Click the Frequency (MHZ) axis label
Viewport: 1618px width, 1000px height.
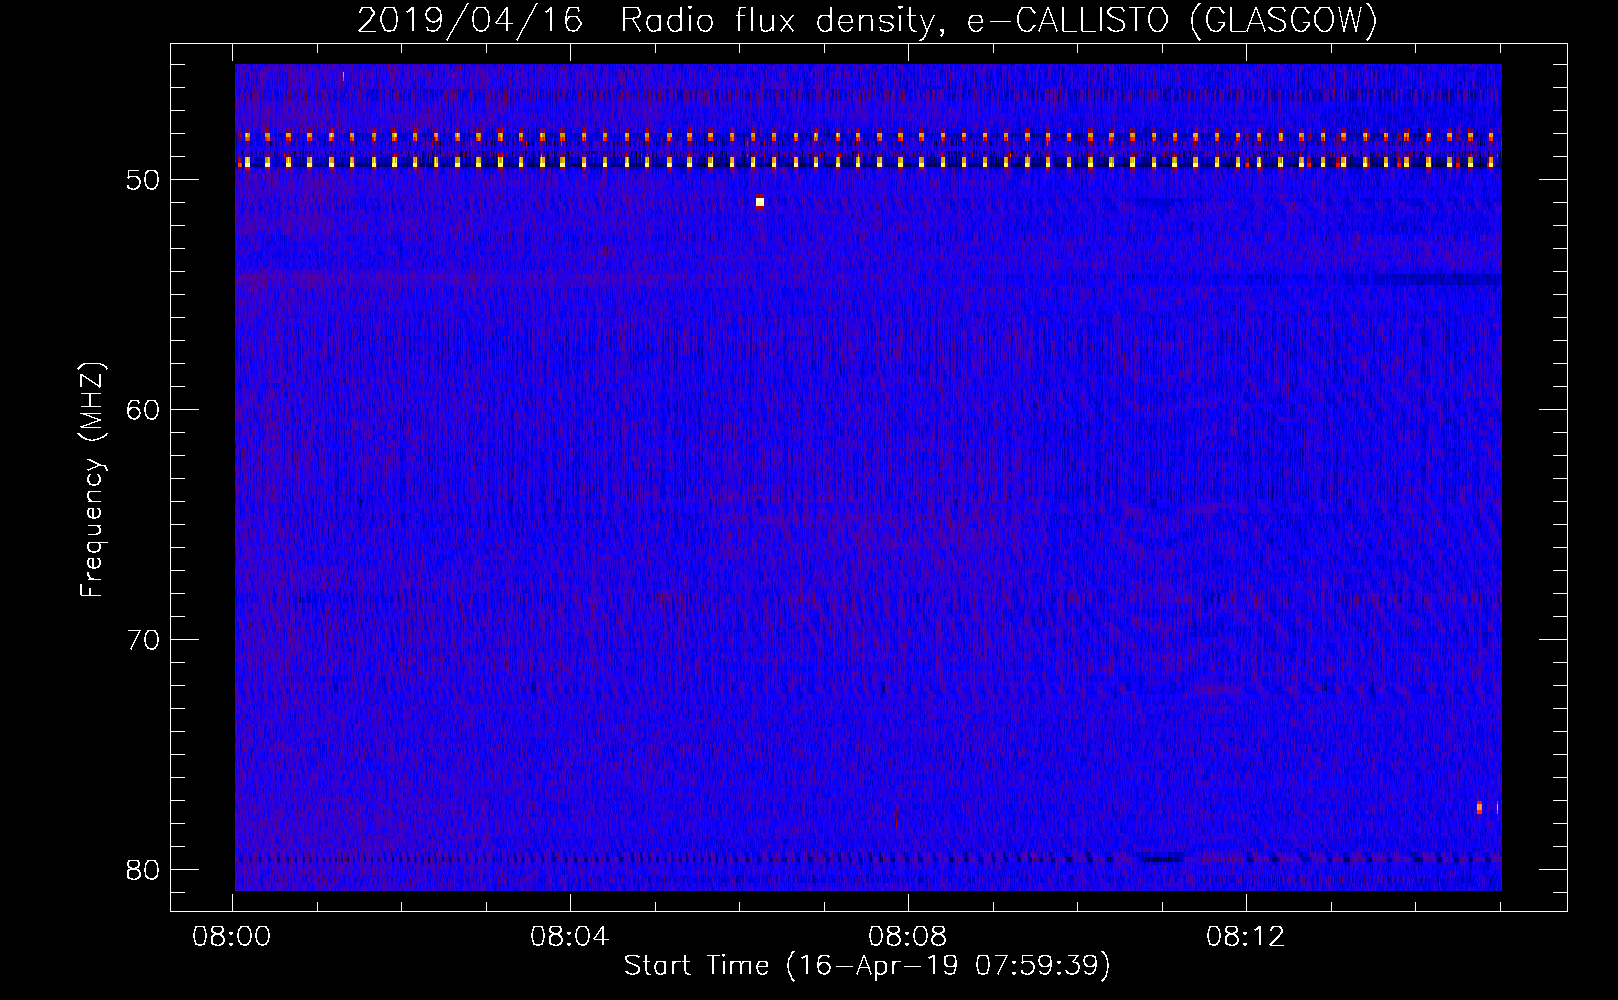(x=92, y=479)
